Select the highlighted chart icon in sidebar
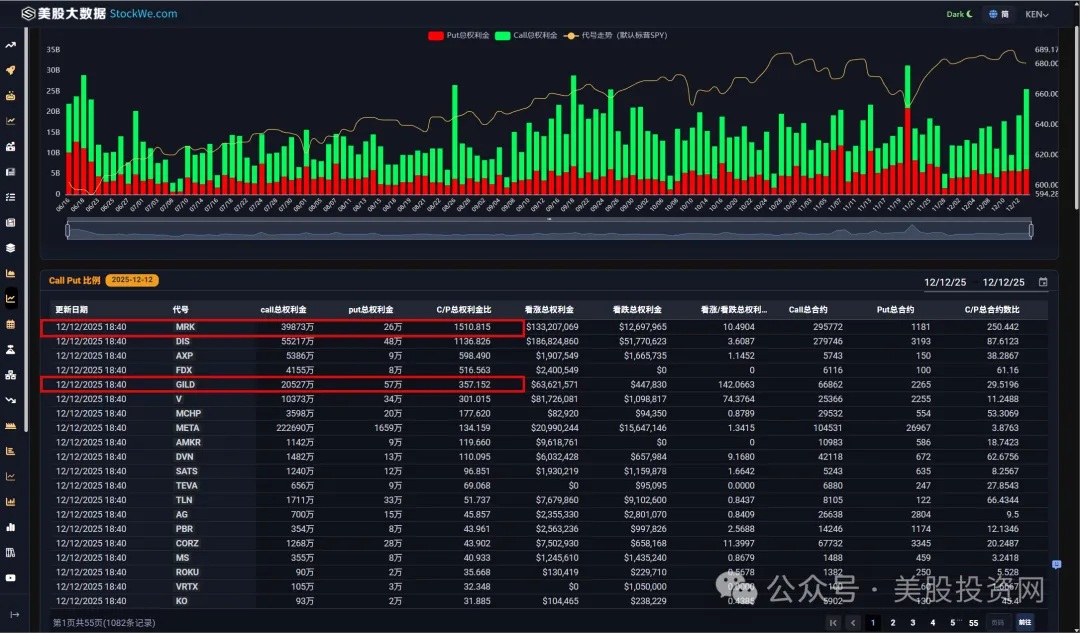The height and width of the screenshot is (633, 1080). [11, 298]
